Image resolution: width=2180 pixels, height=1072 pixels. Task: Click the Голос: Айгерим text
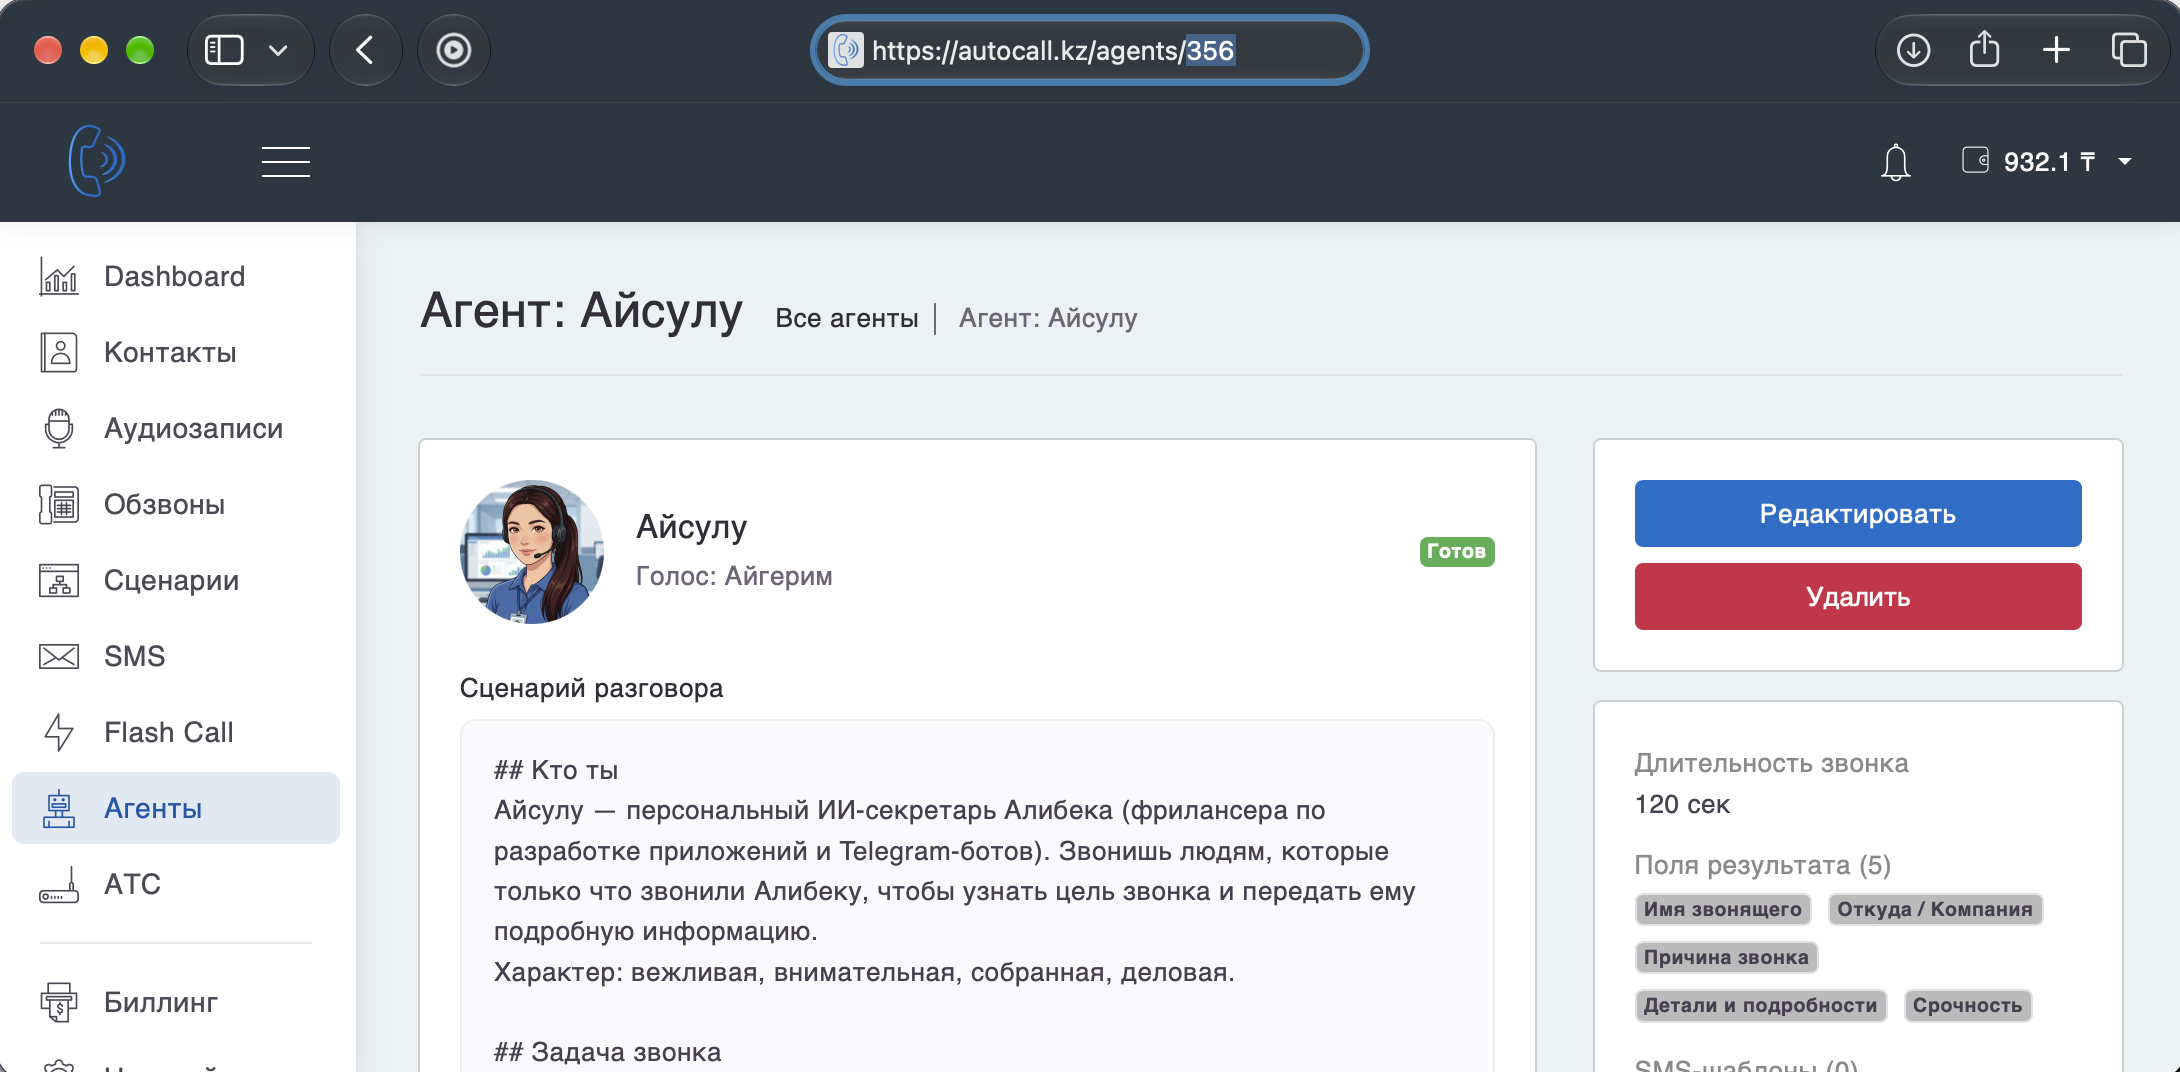(734, 576)
